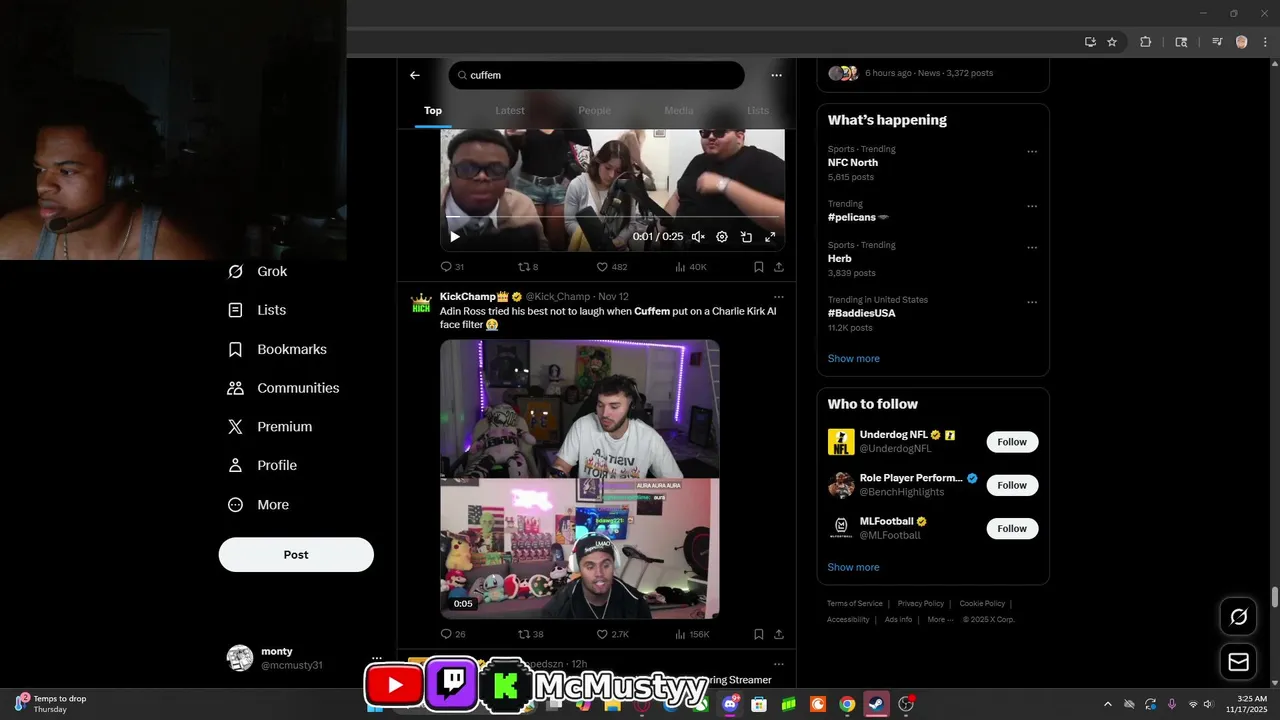View analytics of the 156K views post
The height and width of the screenshot is (720, 1280).
[693, 634]
